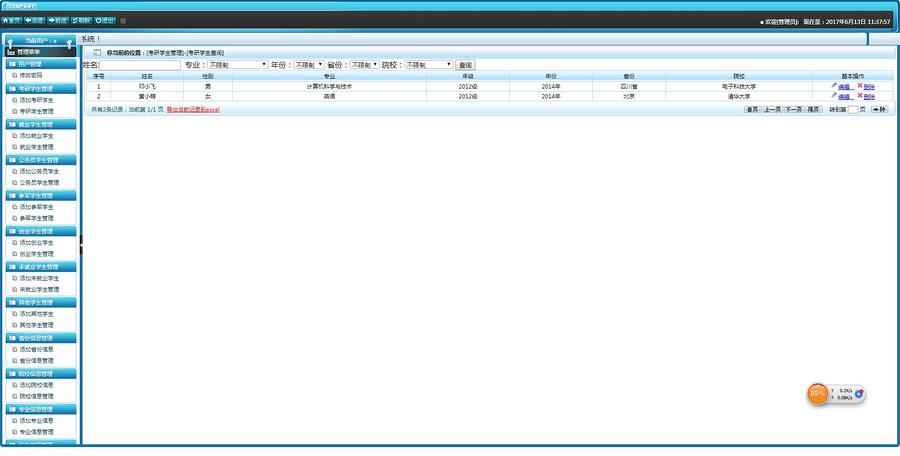
Task: Refresh the page with 刷新 button
Action: 81,20
